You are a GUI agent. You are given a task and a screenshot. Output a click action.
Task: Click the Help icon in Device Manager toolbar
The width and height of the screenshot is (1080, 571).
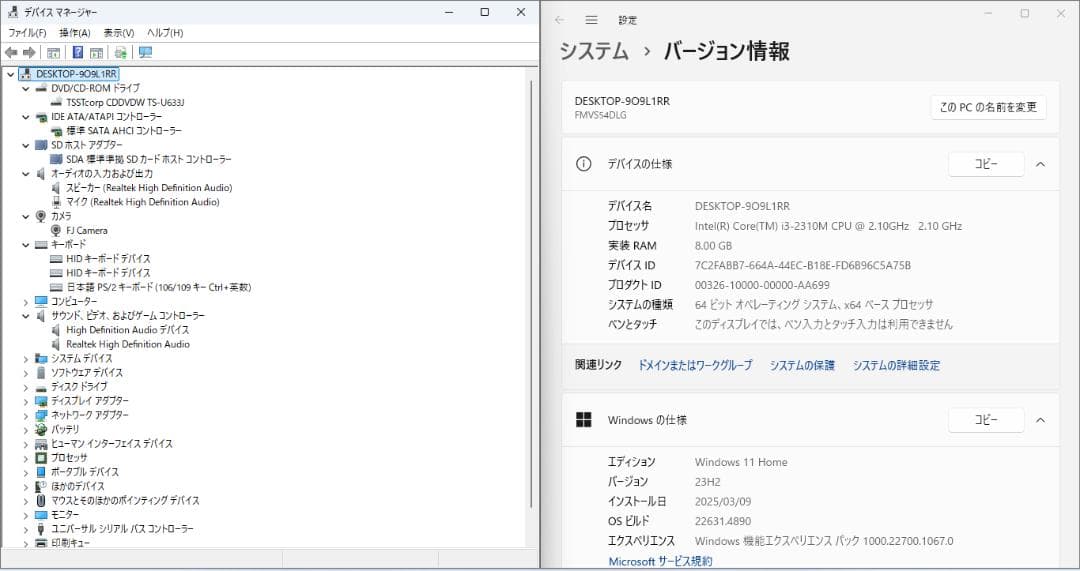pos(78,52)
